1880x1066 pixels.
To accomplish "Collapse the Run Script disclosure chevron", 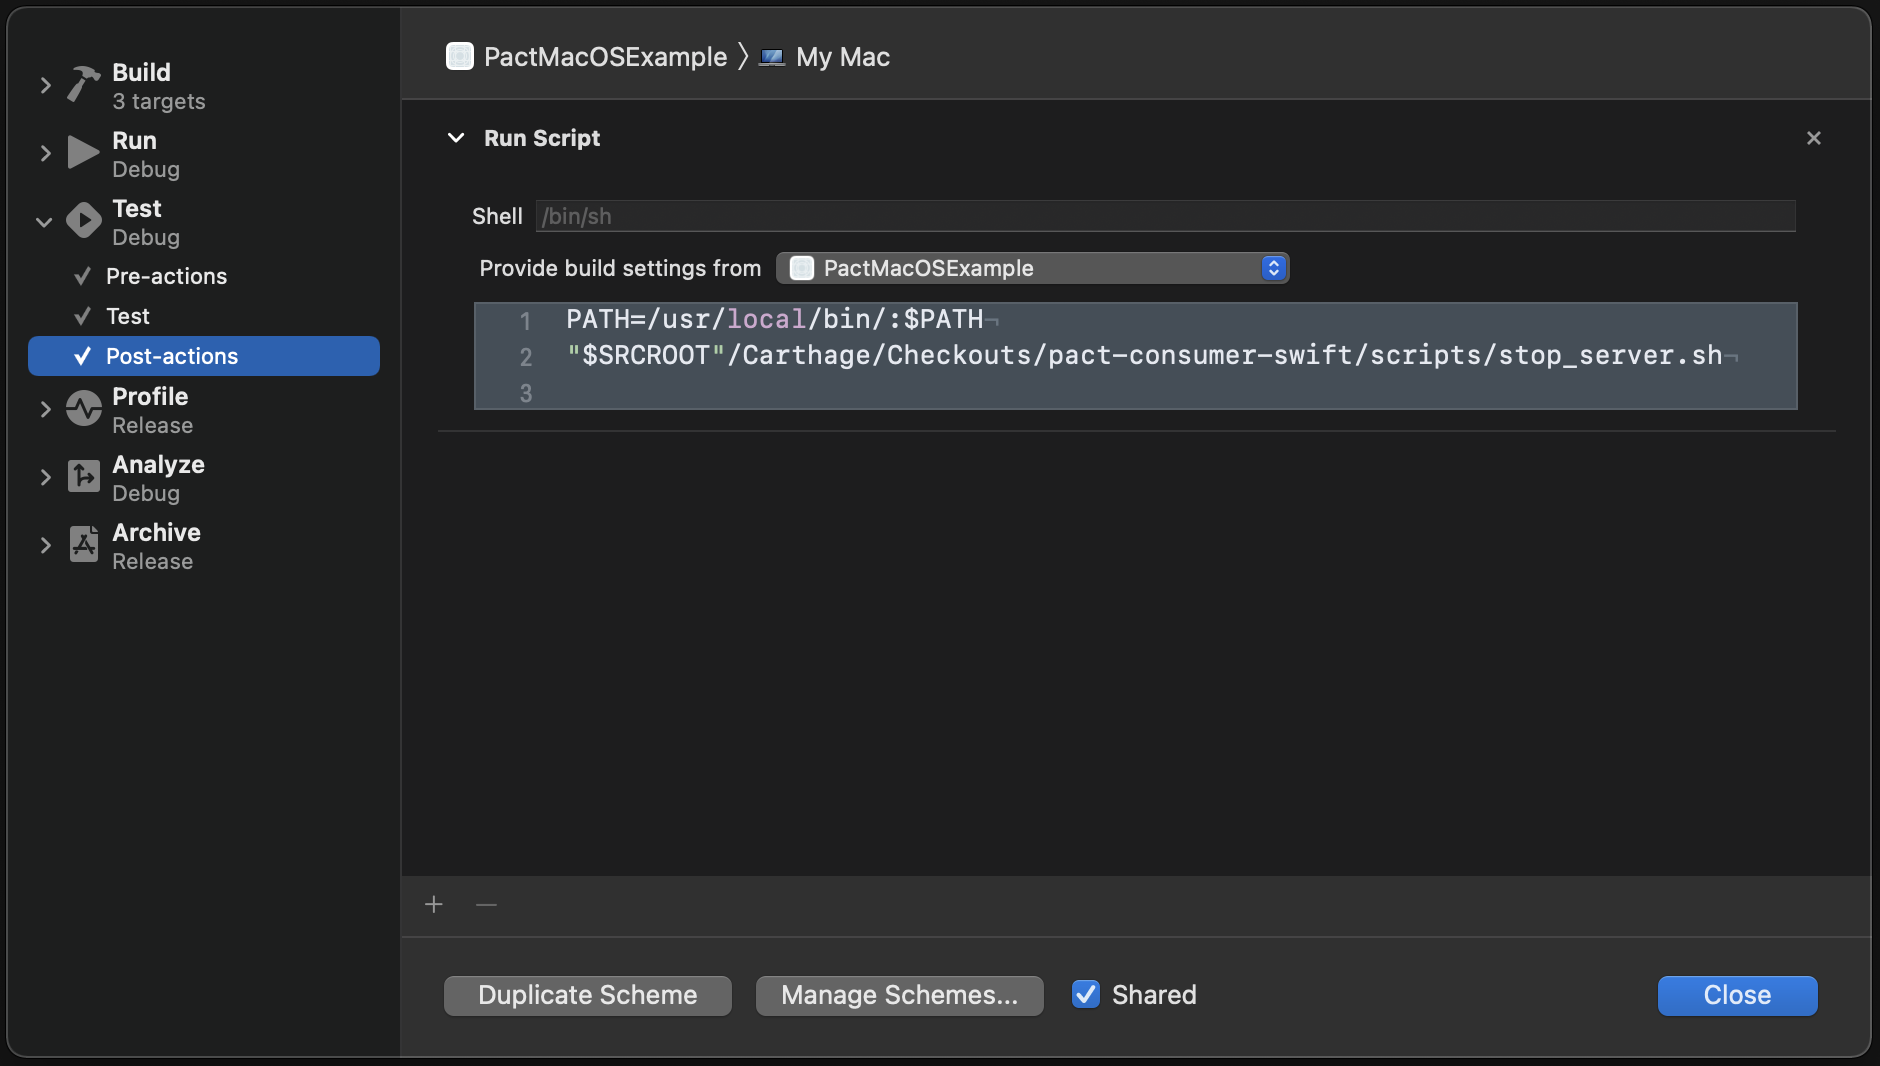I will 456,138.
